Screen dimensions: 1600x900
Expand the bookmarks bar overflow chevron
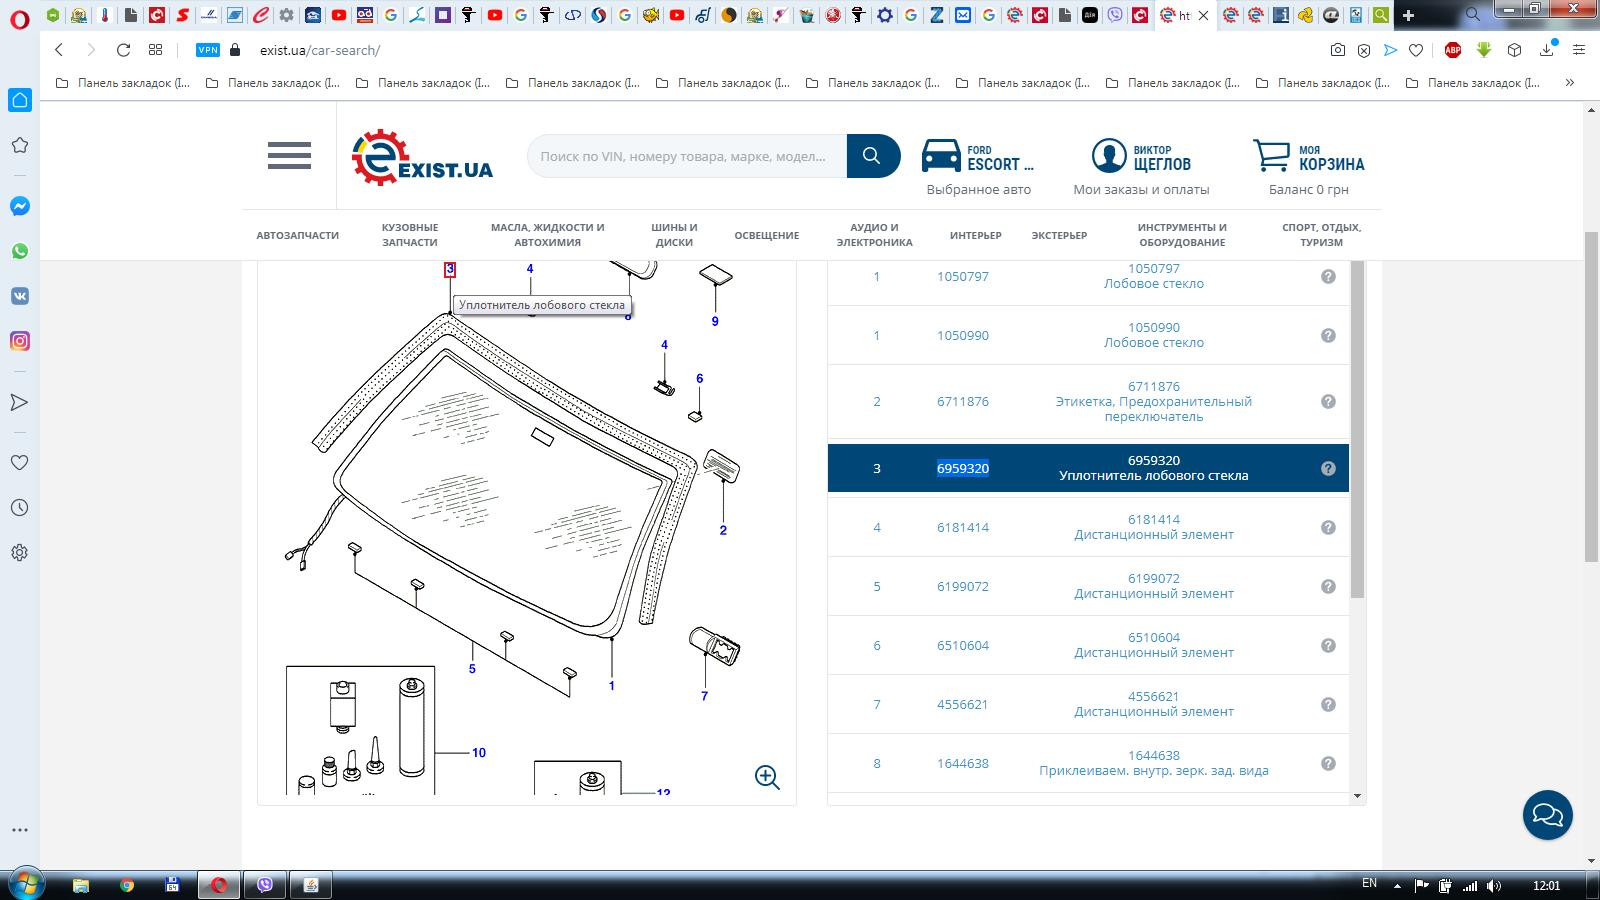tap(1569, 83)
